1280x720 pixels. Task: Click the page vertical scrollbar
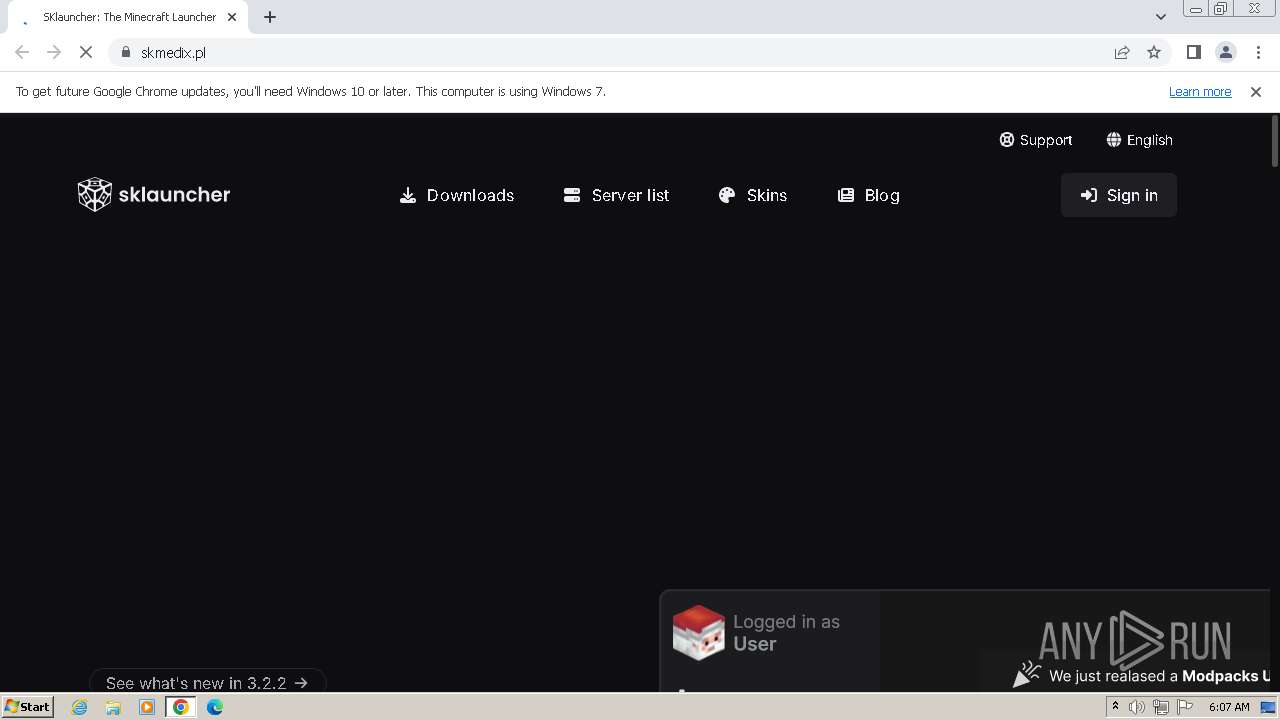coord(1274,141)
